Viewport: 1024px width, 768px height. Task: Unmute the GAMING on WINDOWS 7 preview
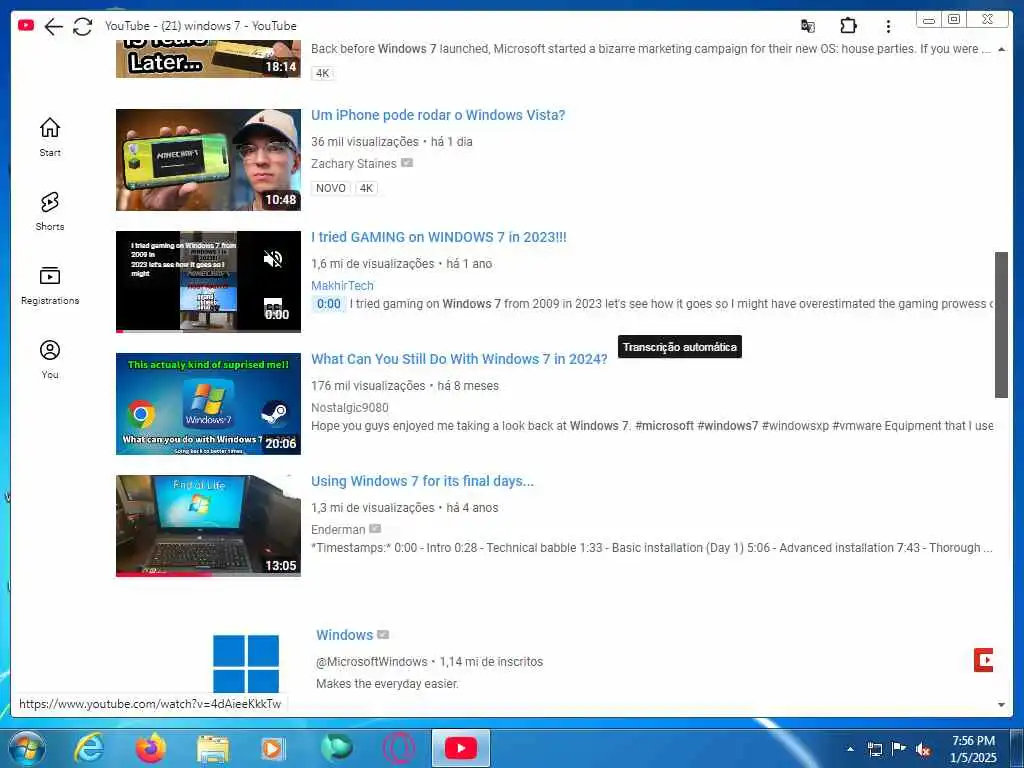coord(273,259)
